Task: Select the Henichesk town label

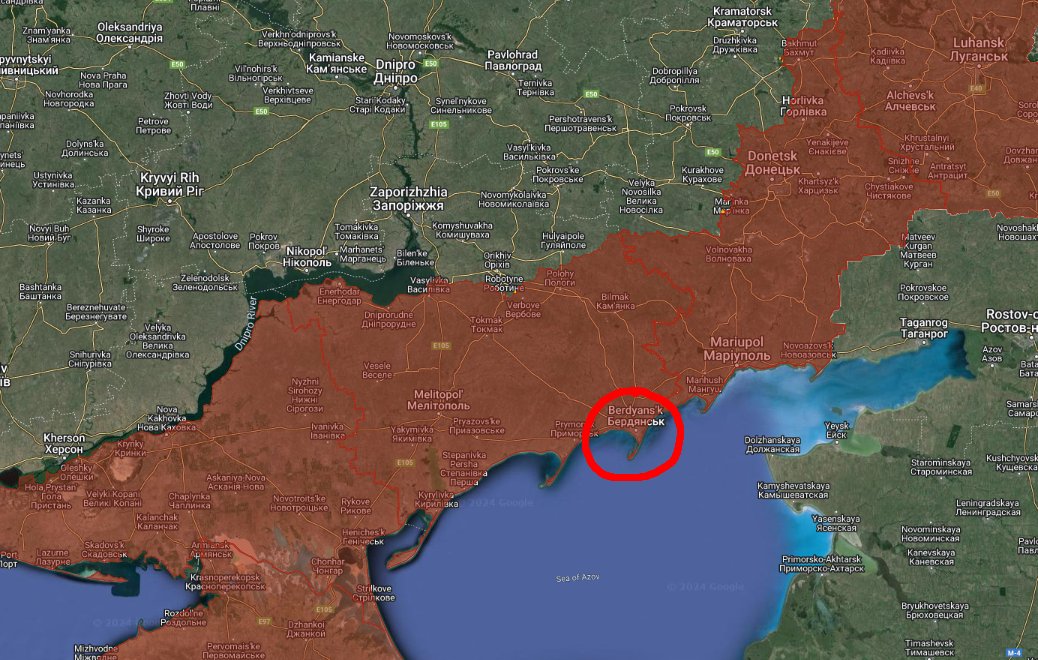Action: 363,537
